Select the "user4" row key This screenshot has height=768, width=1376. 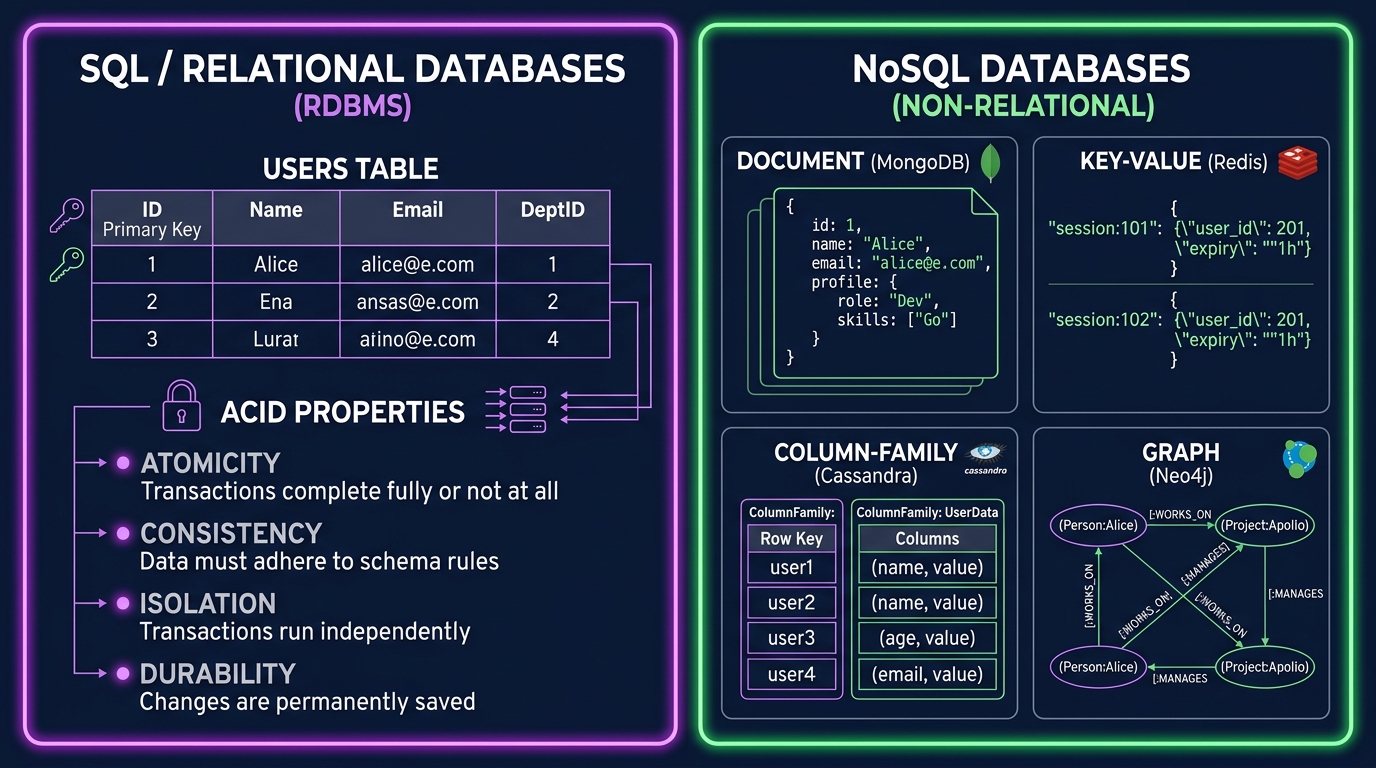(791, 674)
